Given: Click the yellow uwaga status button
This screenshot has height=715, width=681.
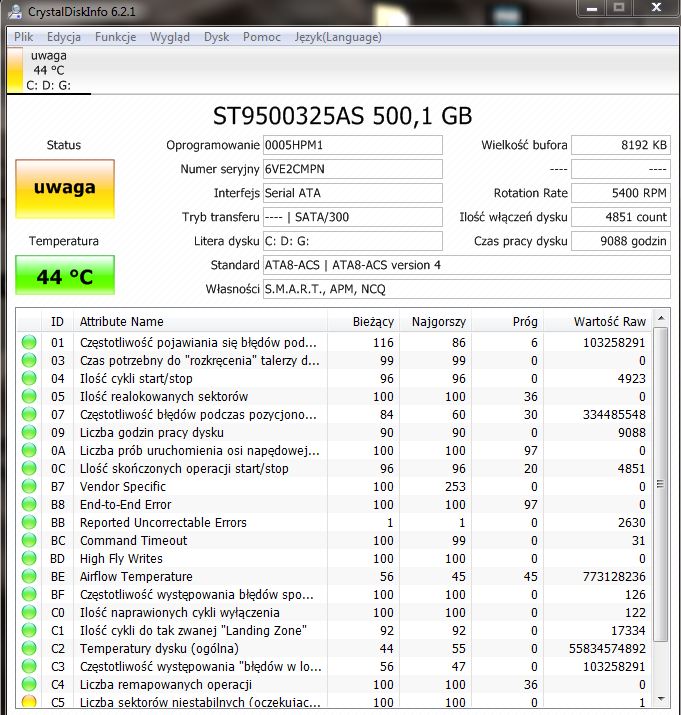Looking at the screenshot, I should 65,188.
